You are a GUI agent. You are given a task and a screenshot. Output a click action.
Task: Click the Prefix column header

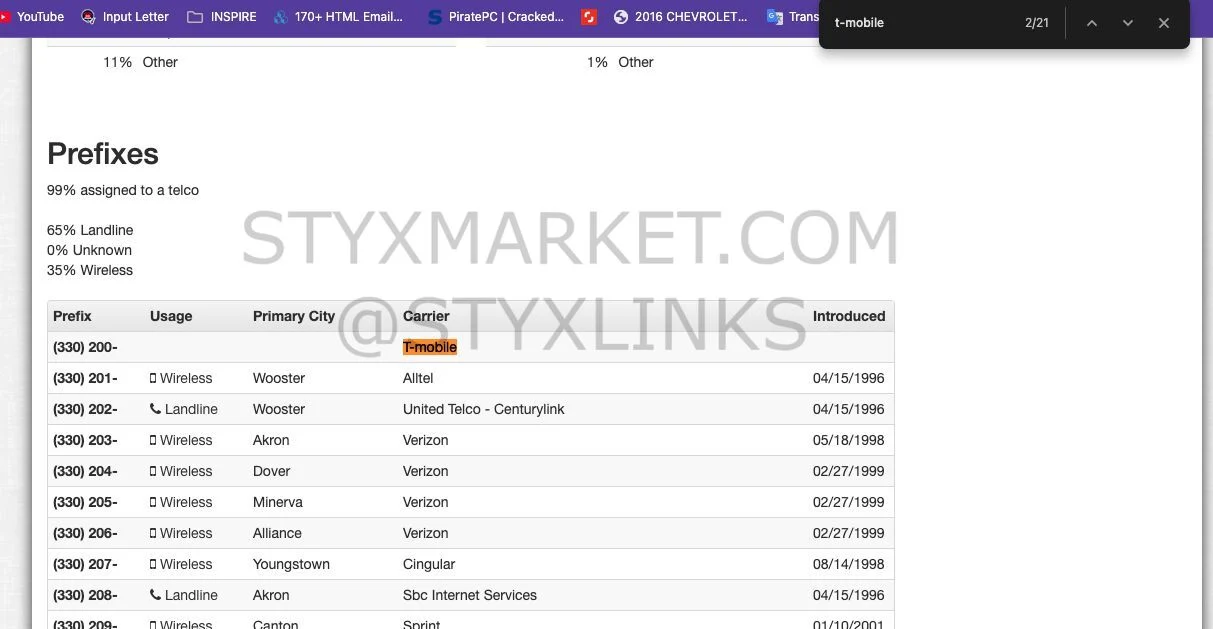tap(72, 316)
